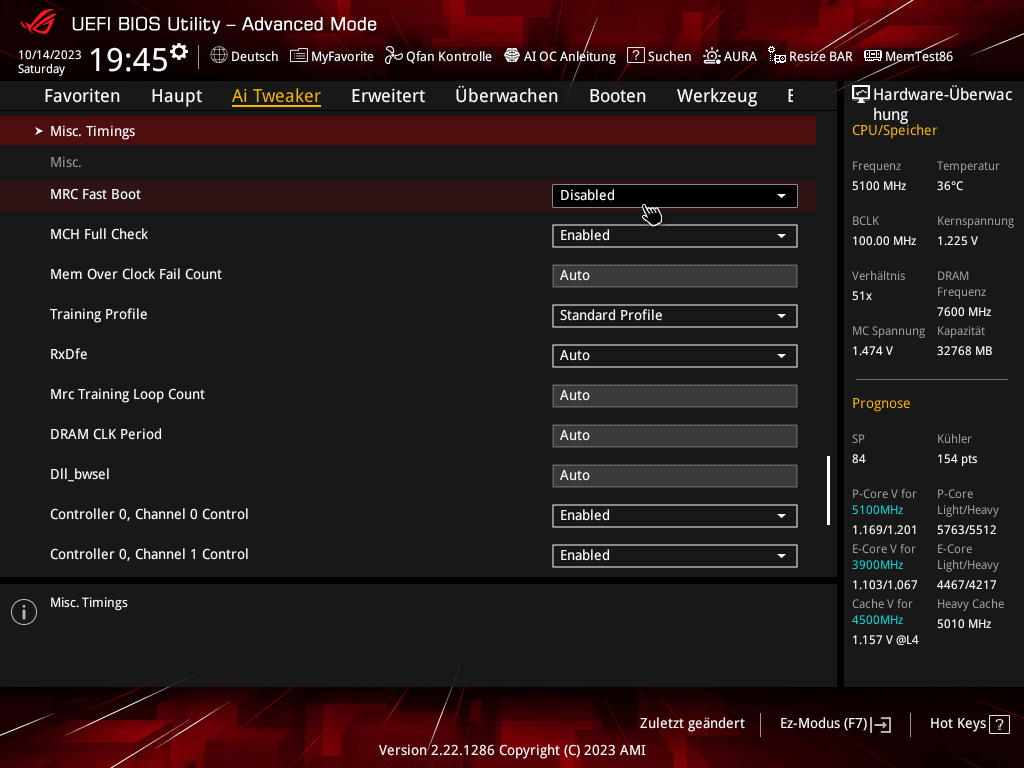The height and width of the screenshot is (768, 1024).
Task: Click the Suchen search label
Action: (669, 56)
